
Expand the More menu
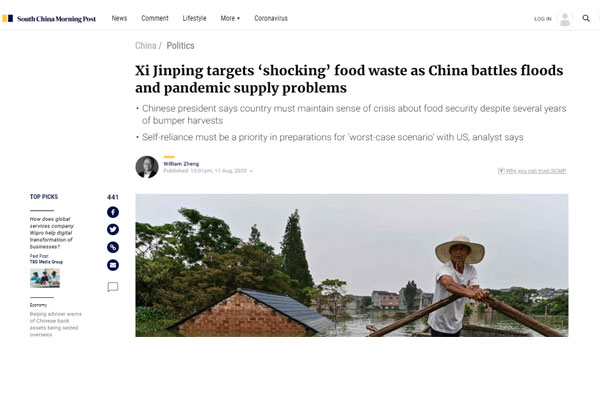(230, 18)
